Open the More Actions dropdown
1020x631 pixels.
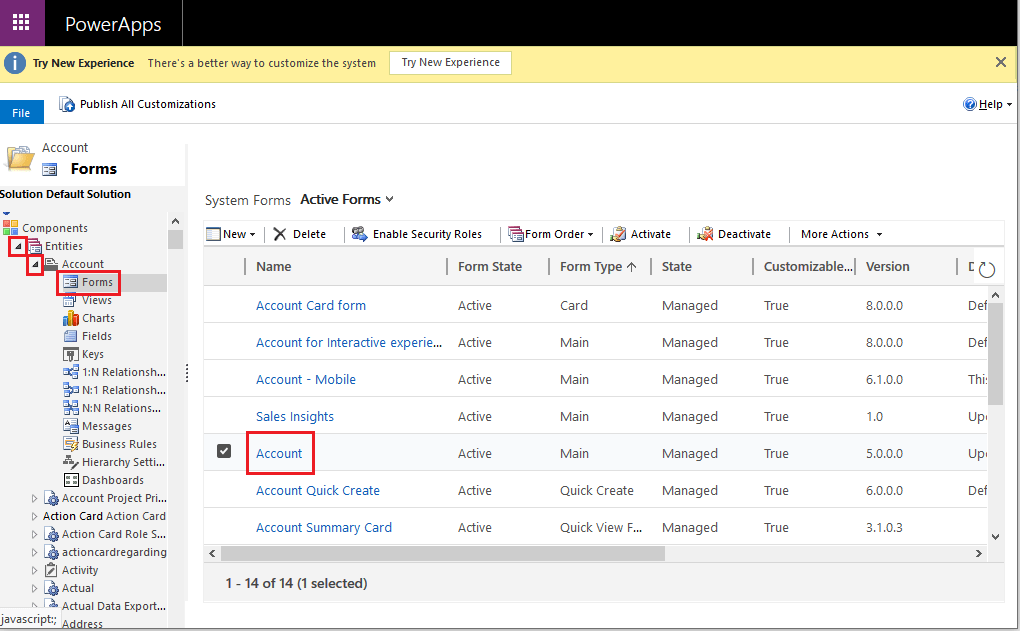coord(841,234)
